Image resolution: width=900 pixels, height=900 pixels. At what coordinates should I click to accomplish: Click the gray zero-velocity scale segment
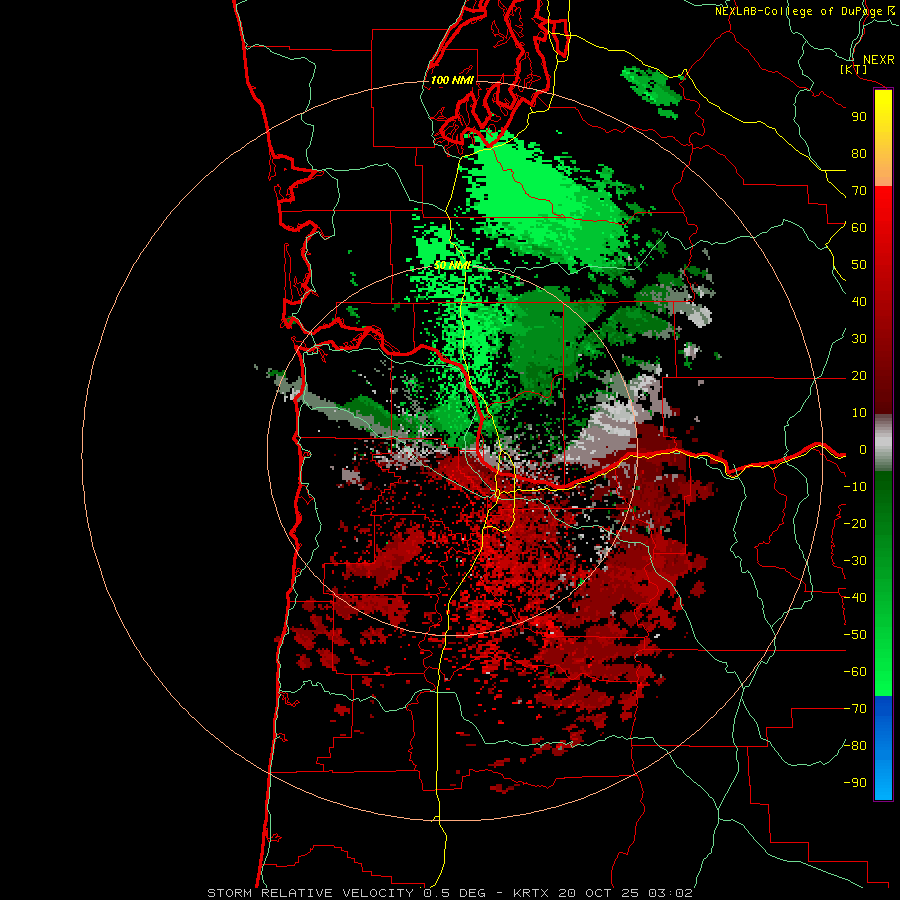pos(883,443)
